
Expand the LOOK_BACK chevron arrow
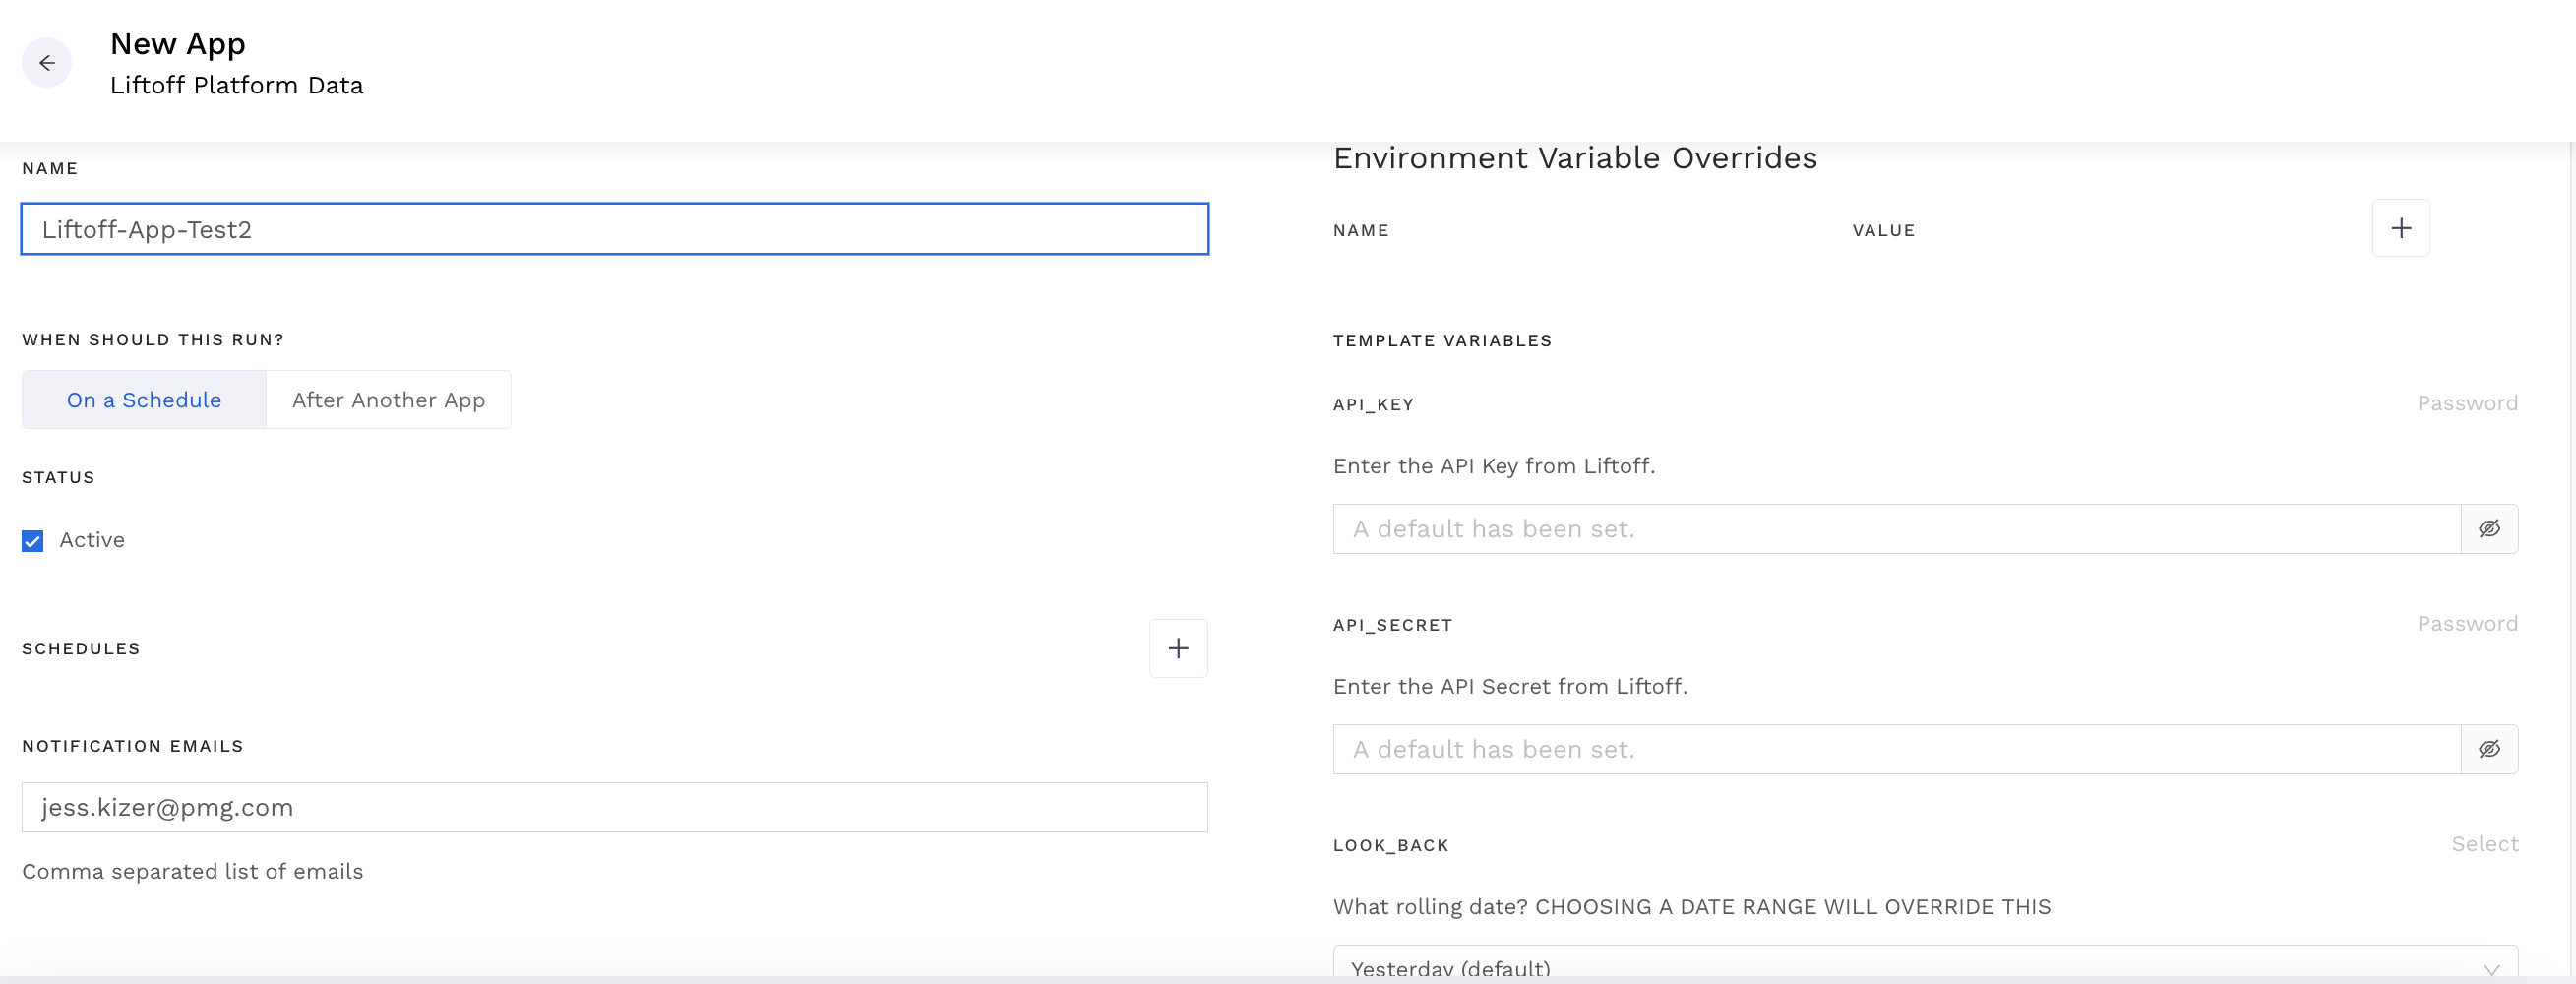tap(2491, 969)
